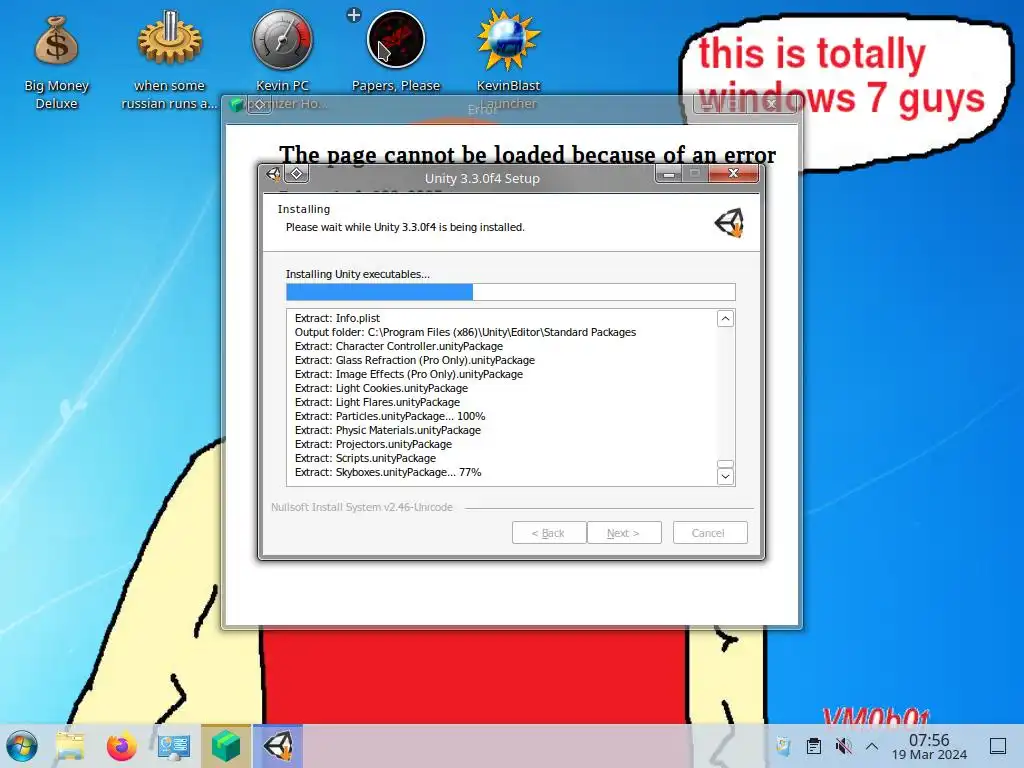Launch the KevinBlast Launcher icon

click(x=508, y=59)
